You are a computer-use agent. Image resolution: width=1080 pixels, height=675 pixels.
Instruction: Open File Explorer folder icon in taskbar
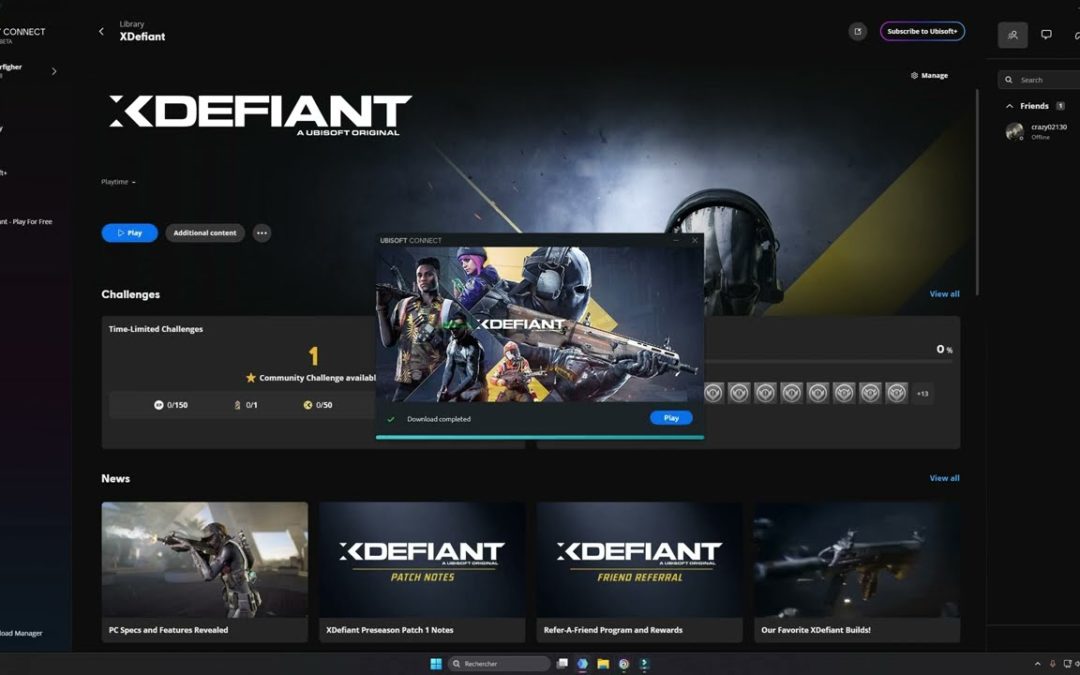point(603,663)
